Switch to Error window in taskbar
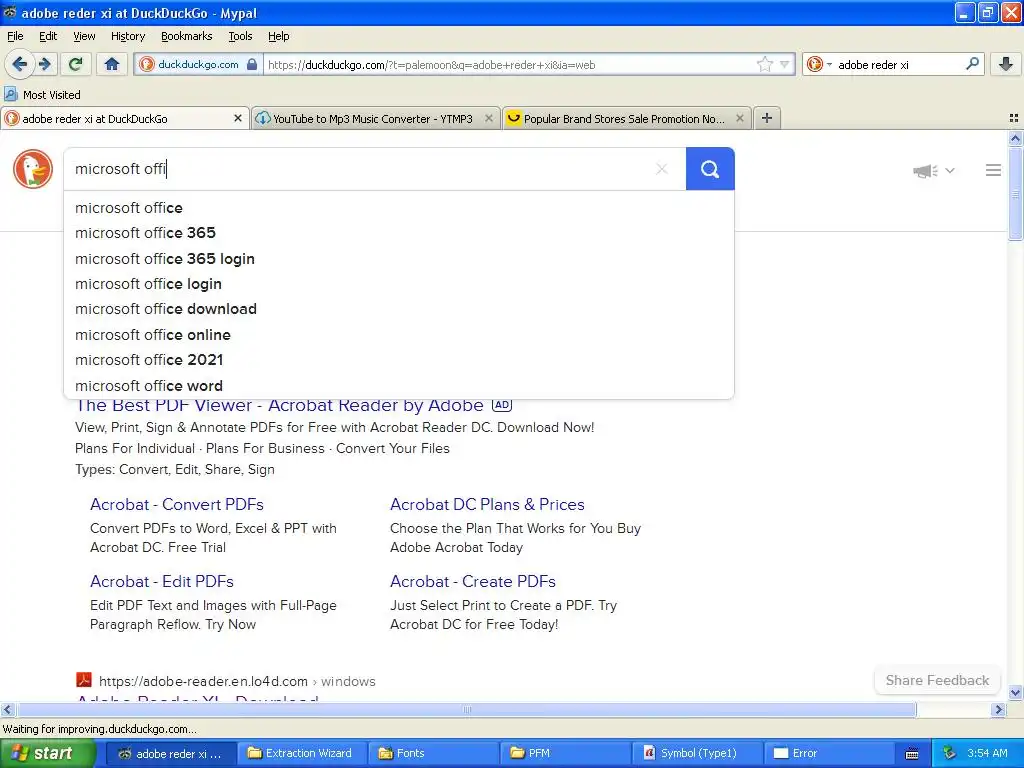Viewport: 1024px width, 768px height. point(829,753)
